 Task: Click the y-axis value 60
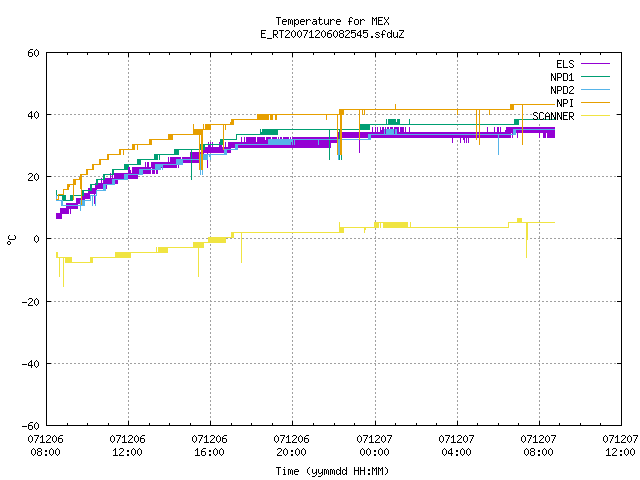click(x=33, y=53)
